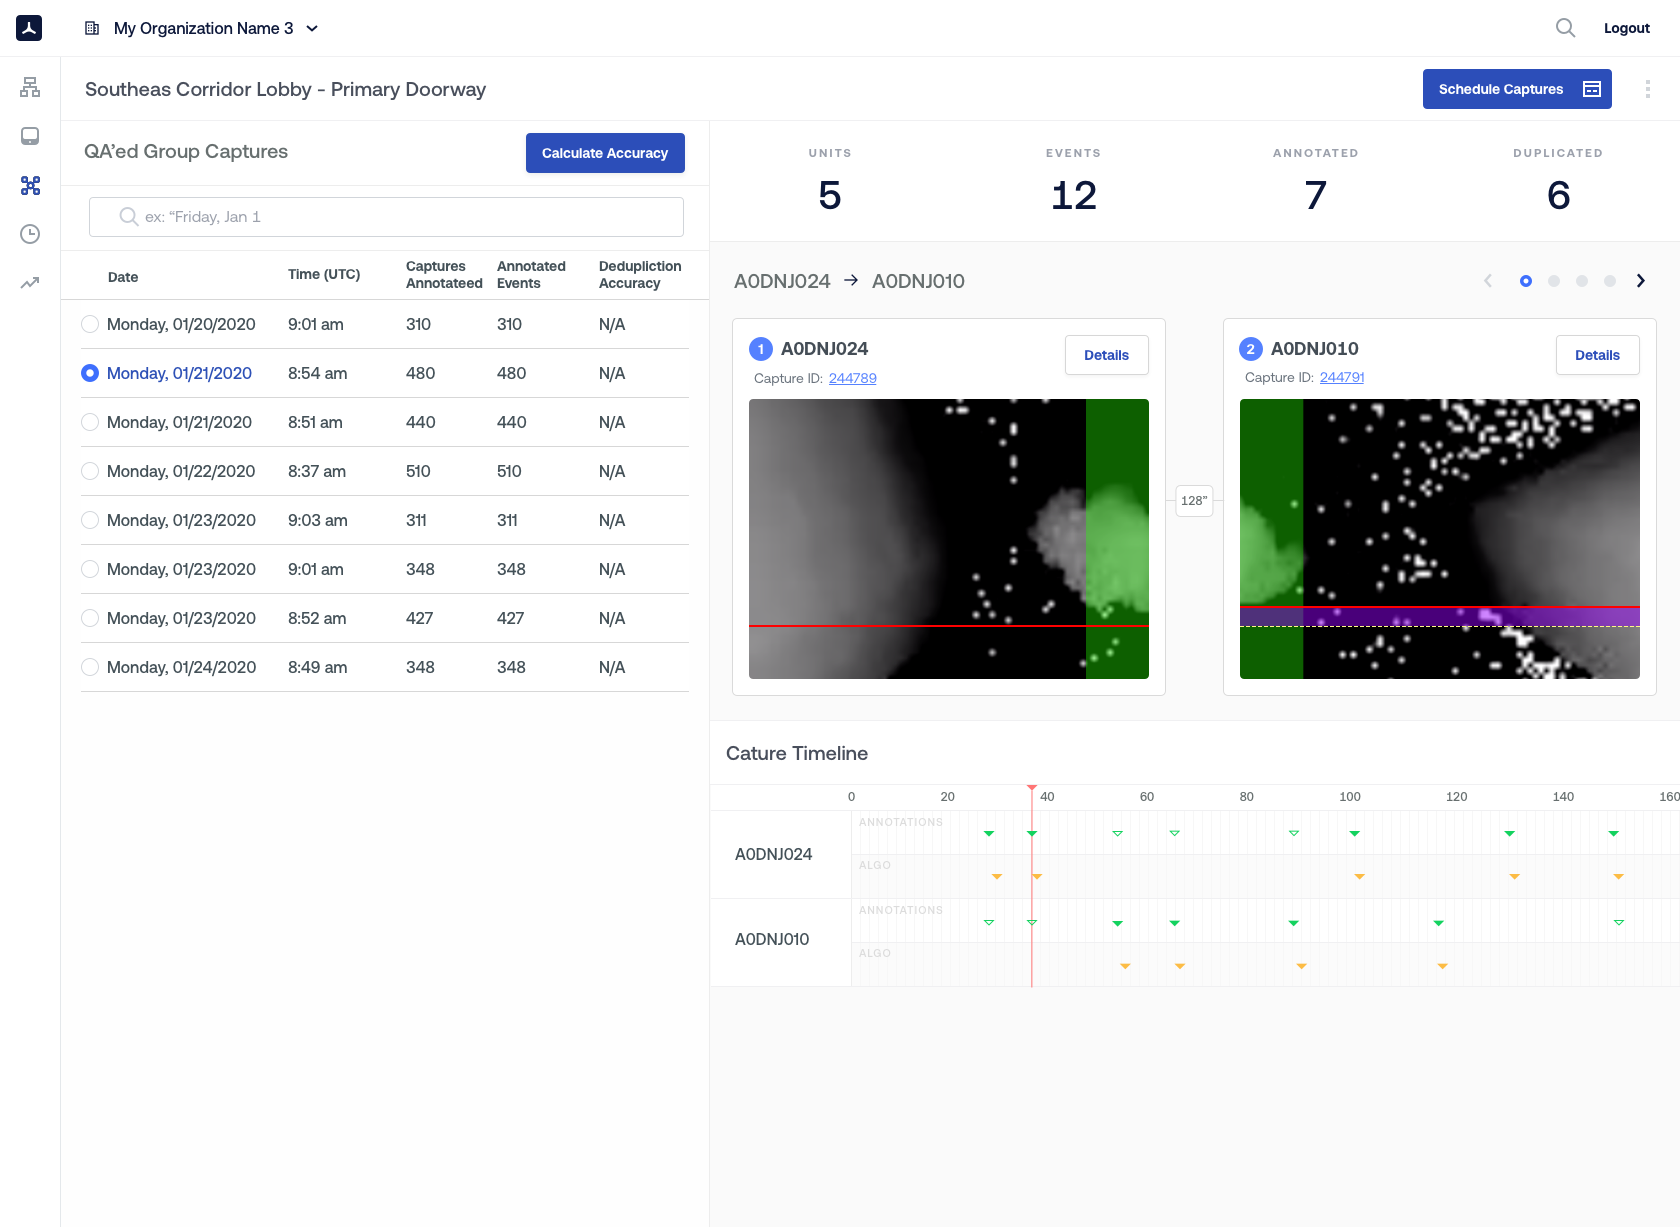1680x1227 pixels.
Task: Open Details for unit A0DNJ024
Action: click(1106, 355)
